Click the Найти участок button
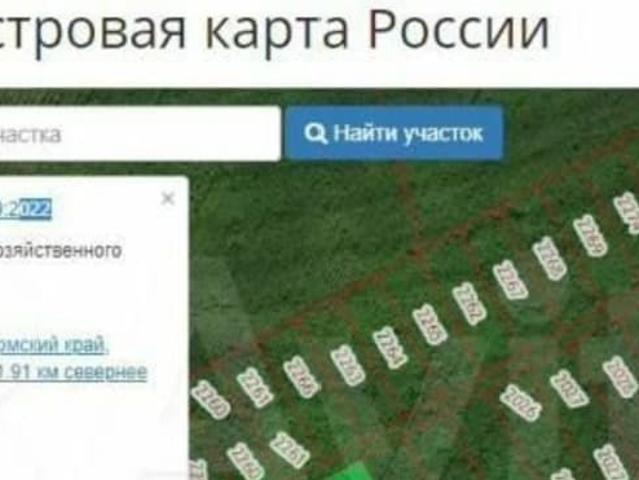Screen dimensions: 639x480 (394, 133)
